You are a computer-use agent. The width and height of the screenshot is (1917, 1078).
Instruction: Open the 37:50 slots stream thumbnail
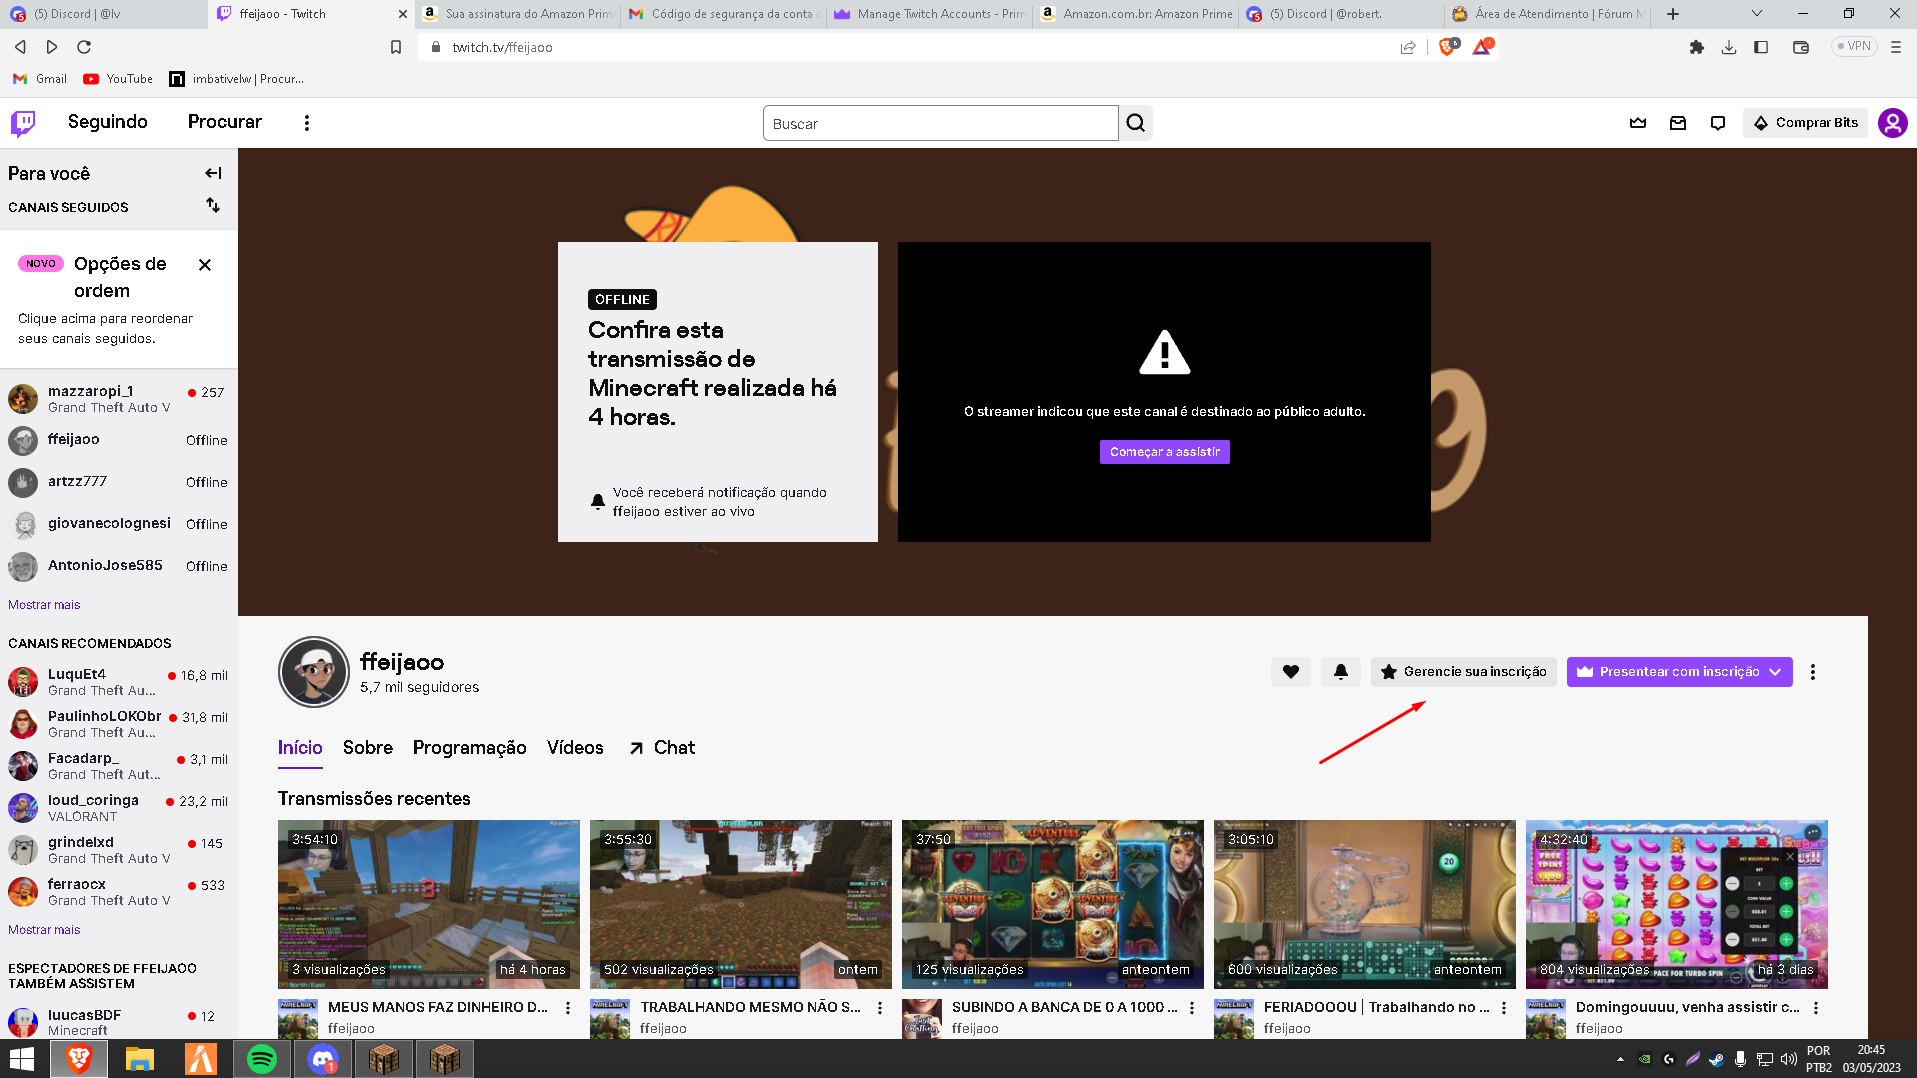(x=1053, y=904)
